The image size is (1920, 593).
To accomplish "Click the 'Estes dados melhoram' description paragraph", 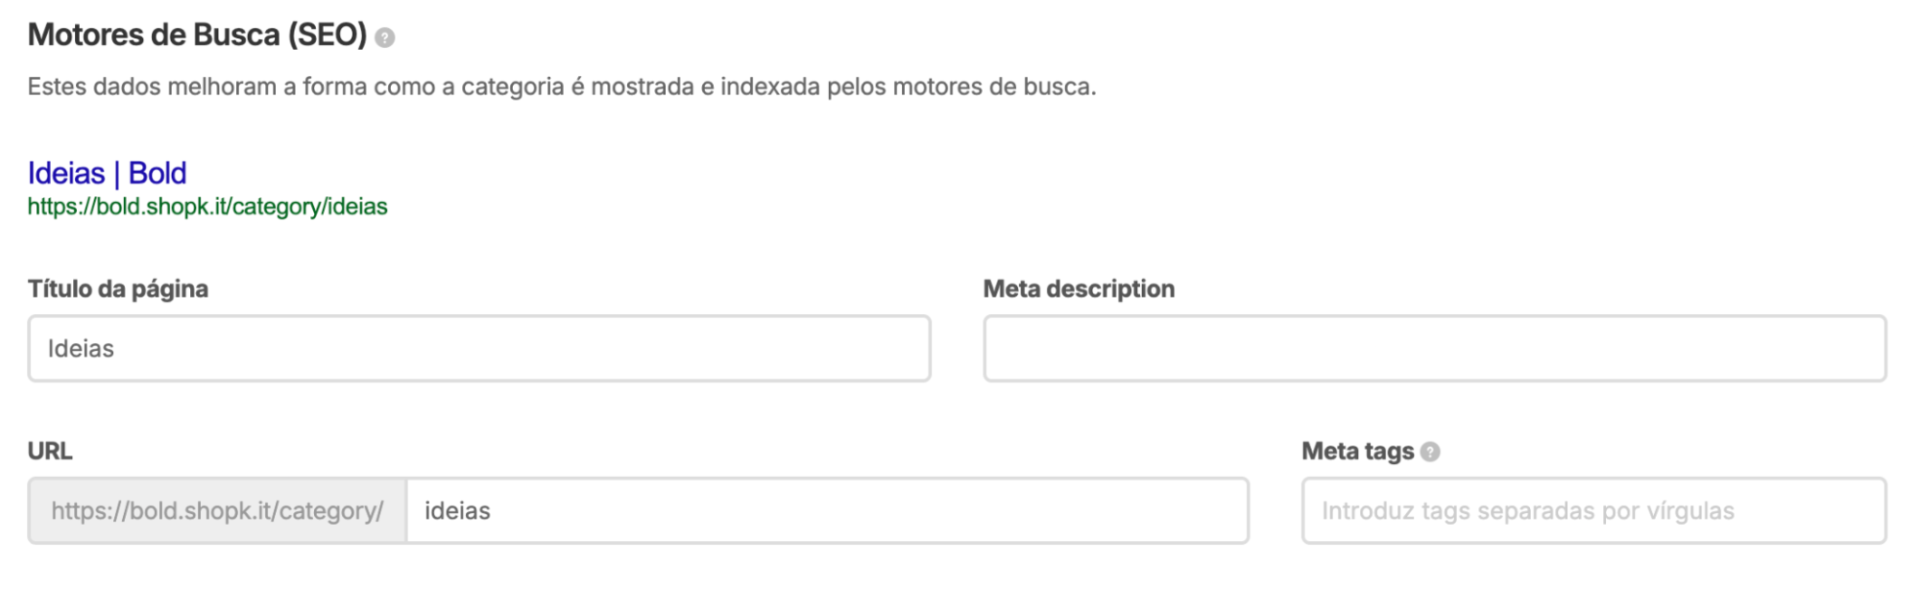I will click(562, 87).
